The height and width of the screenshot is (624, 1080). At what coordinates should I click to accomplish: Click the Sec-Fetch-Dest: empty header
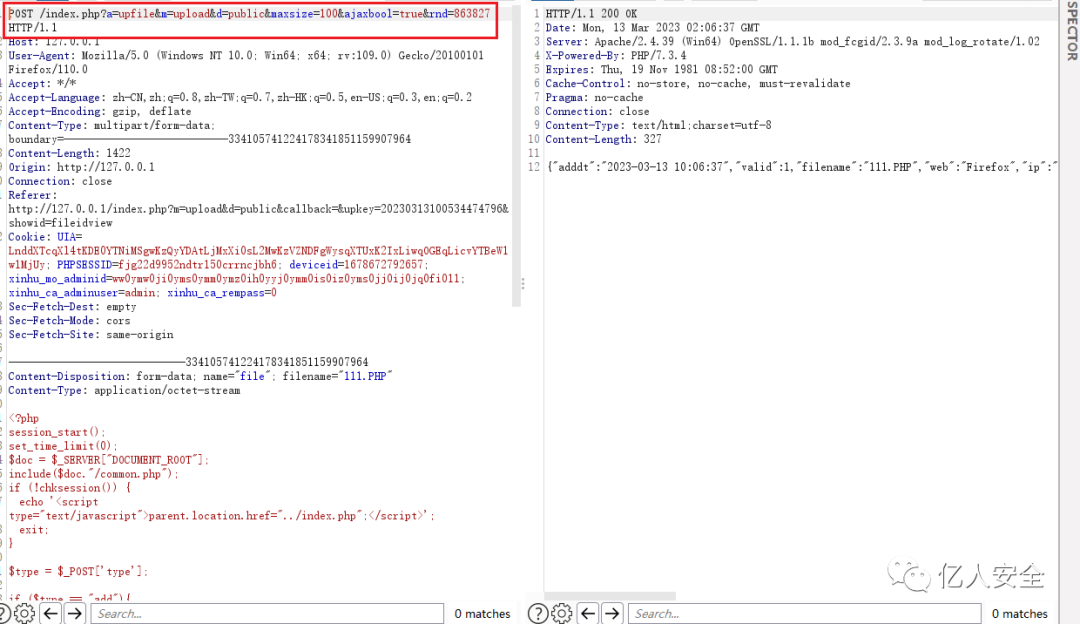pos(72,306)
